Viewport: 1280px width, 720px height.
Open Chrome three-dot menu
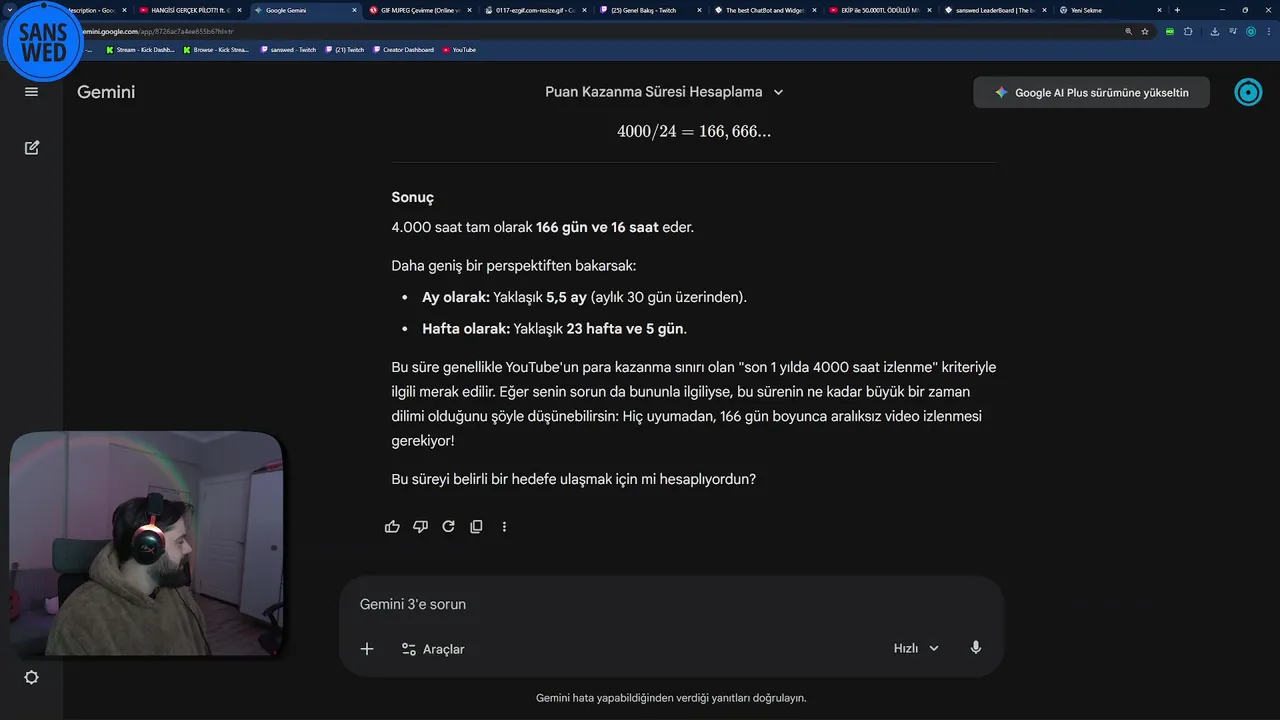1269,31
